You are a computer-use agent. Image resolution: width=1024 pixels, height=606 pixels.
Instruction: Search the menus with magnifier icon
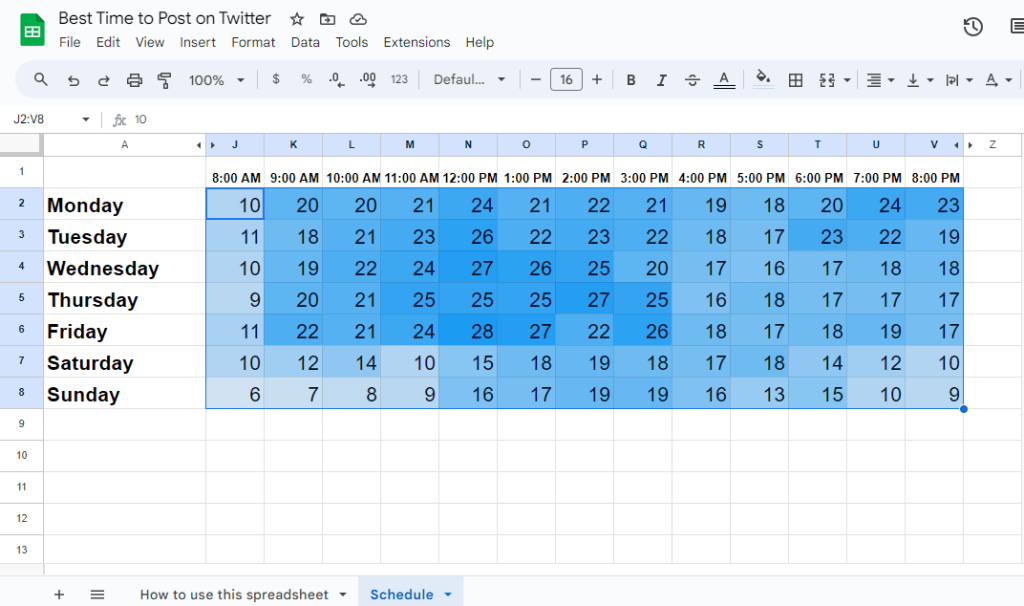41,80
